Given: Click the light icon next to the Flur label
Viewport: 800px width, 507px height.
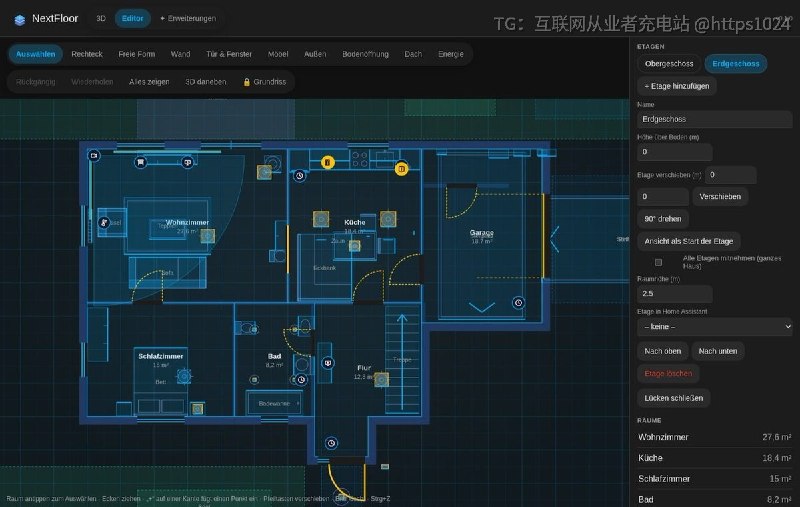Looking at the screenshot, I should (x=381, y=379).
